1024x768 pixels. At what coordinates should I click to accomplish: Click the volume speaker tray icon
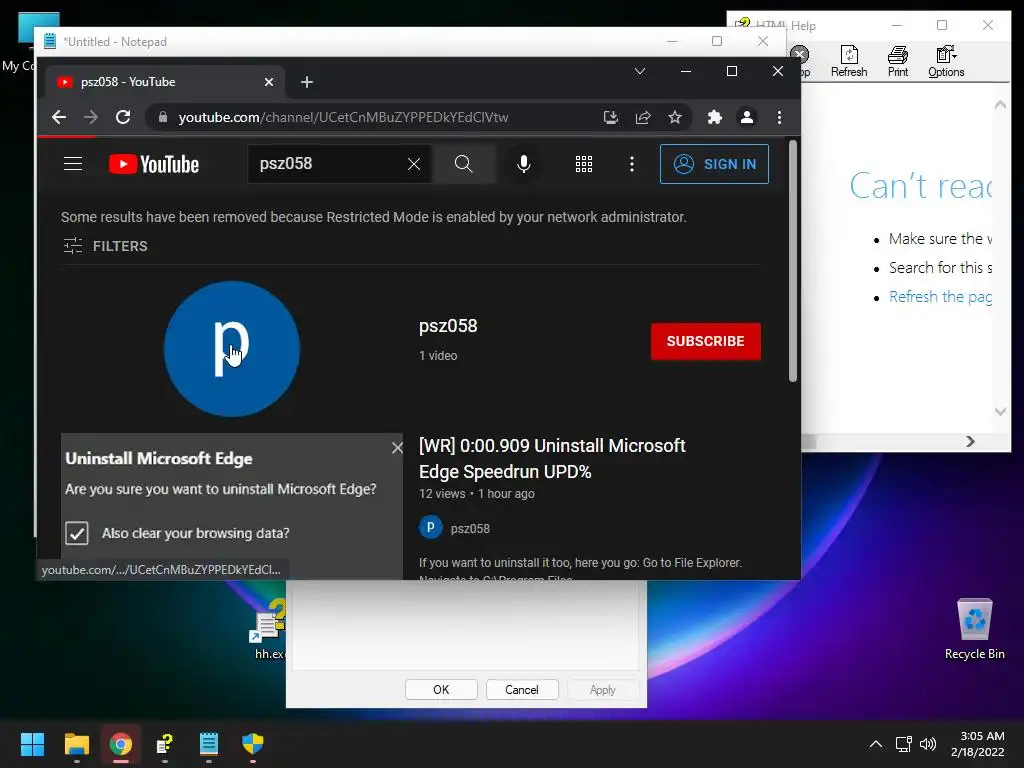pos(927,744)
